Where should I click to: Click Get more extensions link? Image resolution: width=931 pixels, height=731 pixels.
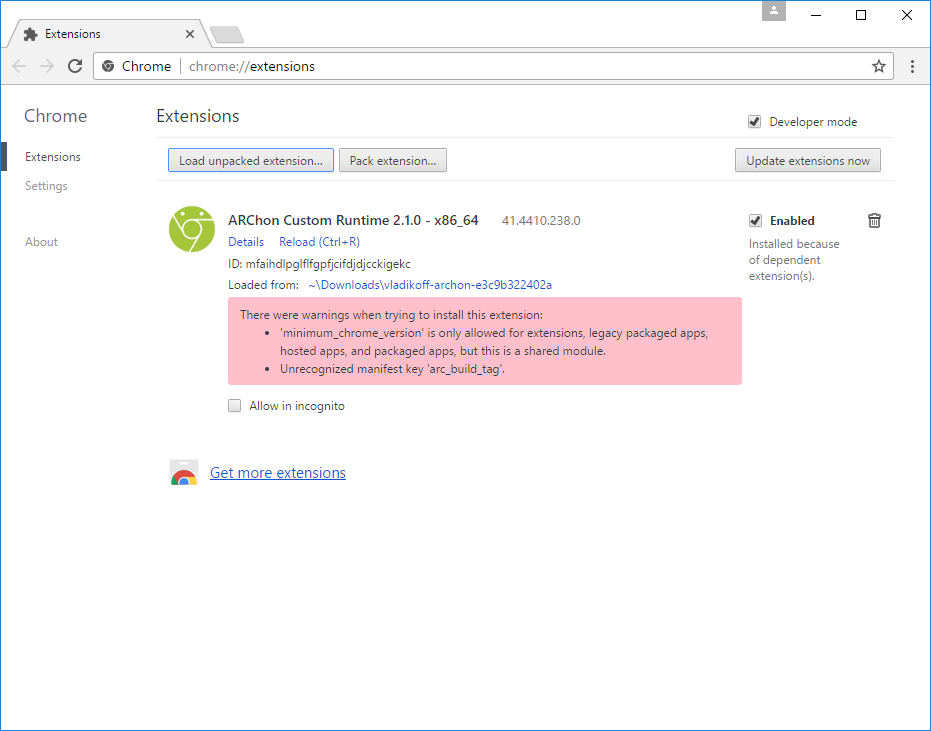tap(278, 473)
